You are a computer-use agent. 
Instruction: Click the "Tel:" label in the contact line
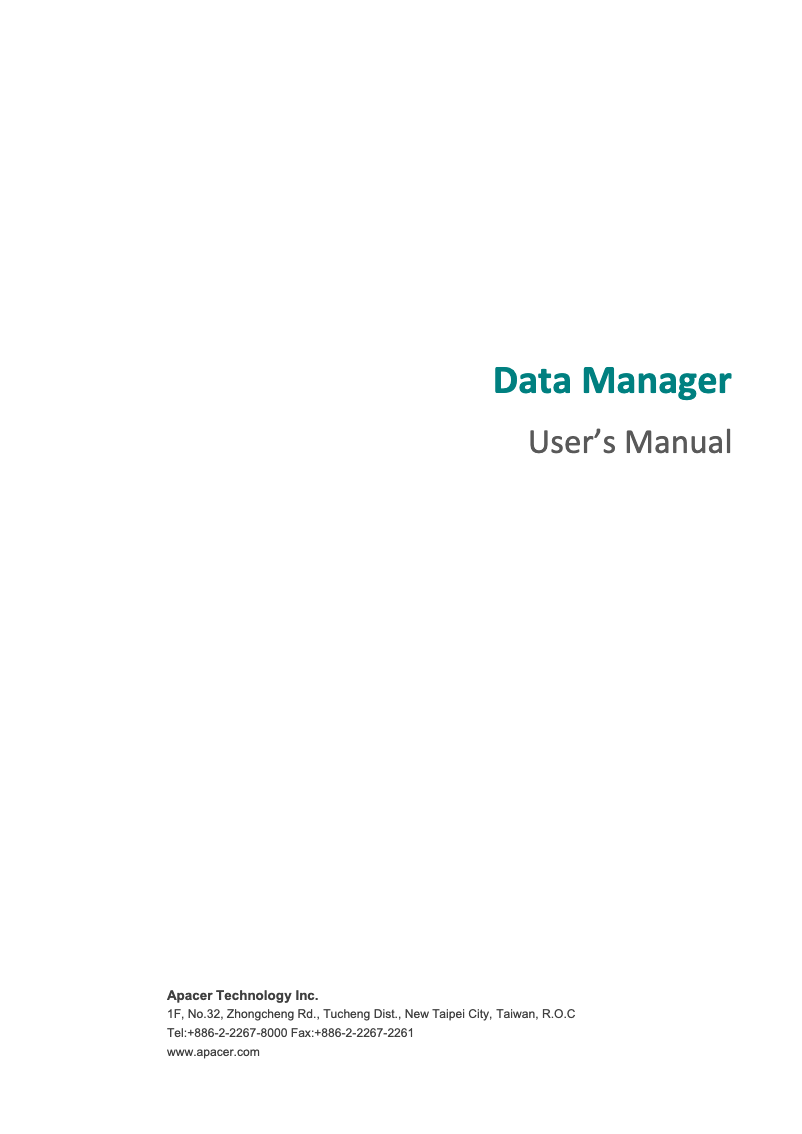[x=177, y=1033]
